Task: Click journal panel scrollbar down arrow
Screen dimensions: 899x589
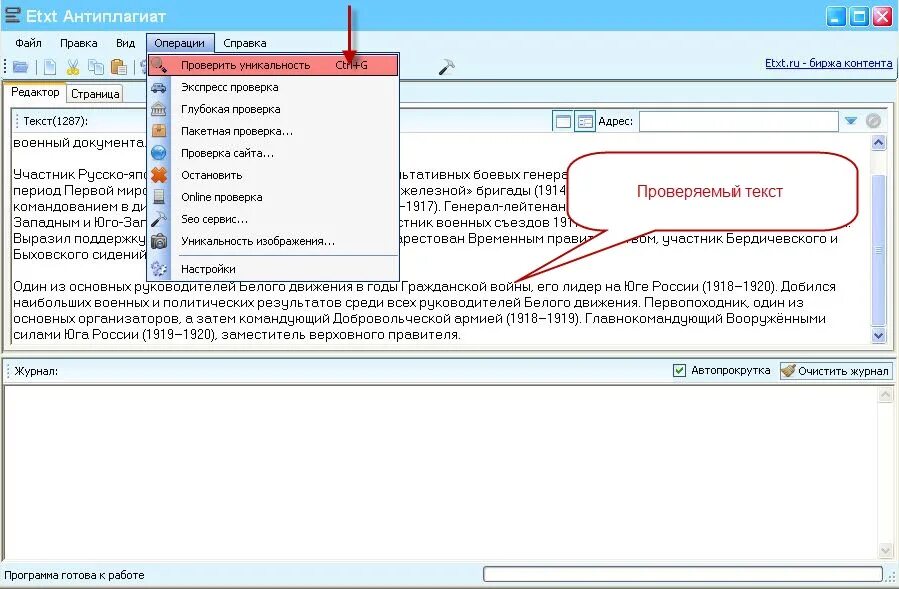Action: 885,551
